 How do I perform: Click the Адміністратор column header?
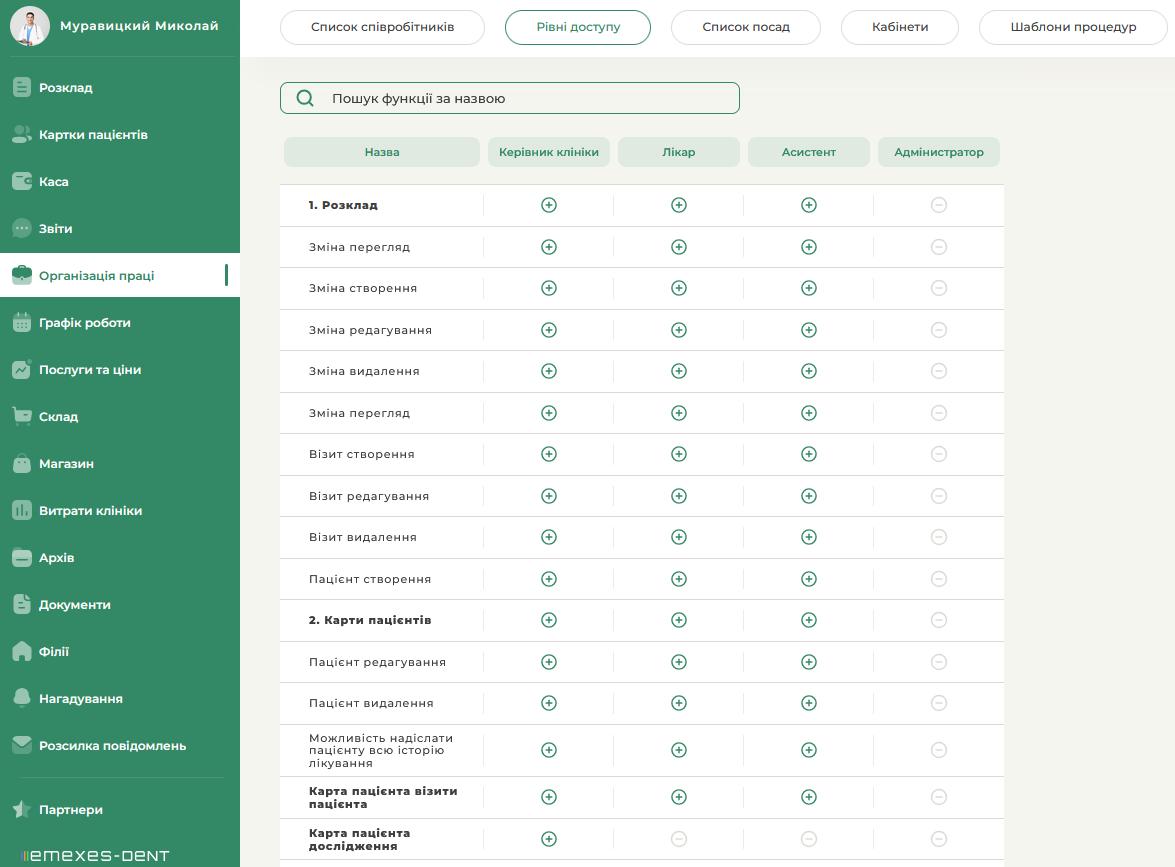939,152
